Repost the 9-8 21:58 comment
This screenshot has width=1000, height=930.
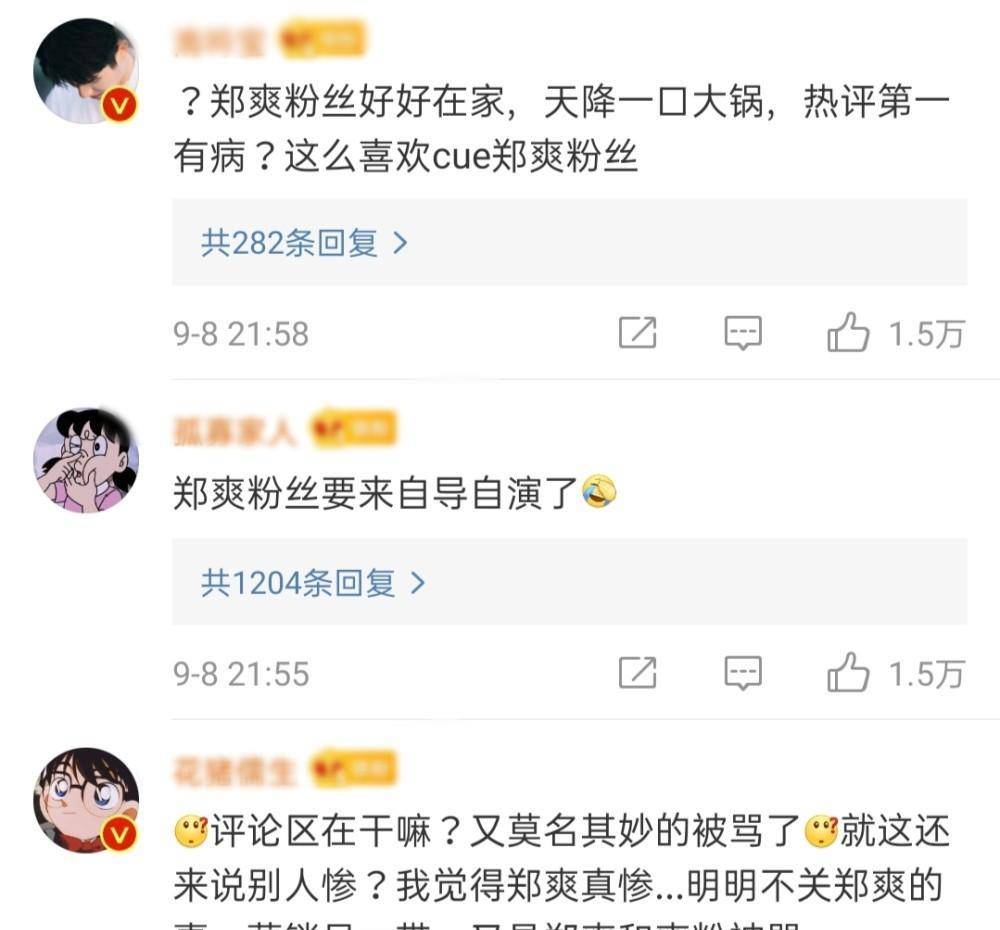637,332
